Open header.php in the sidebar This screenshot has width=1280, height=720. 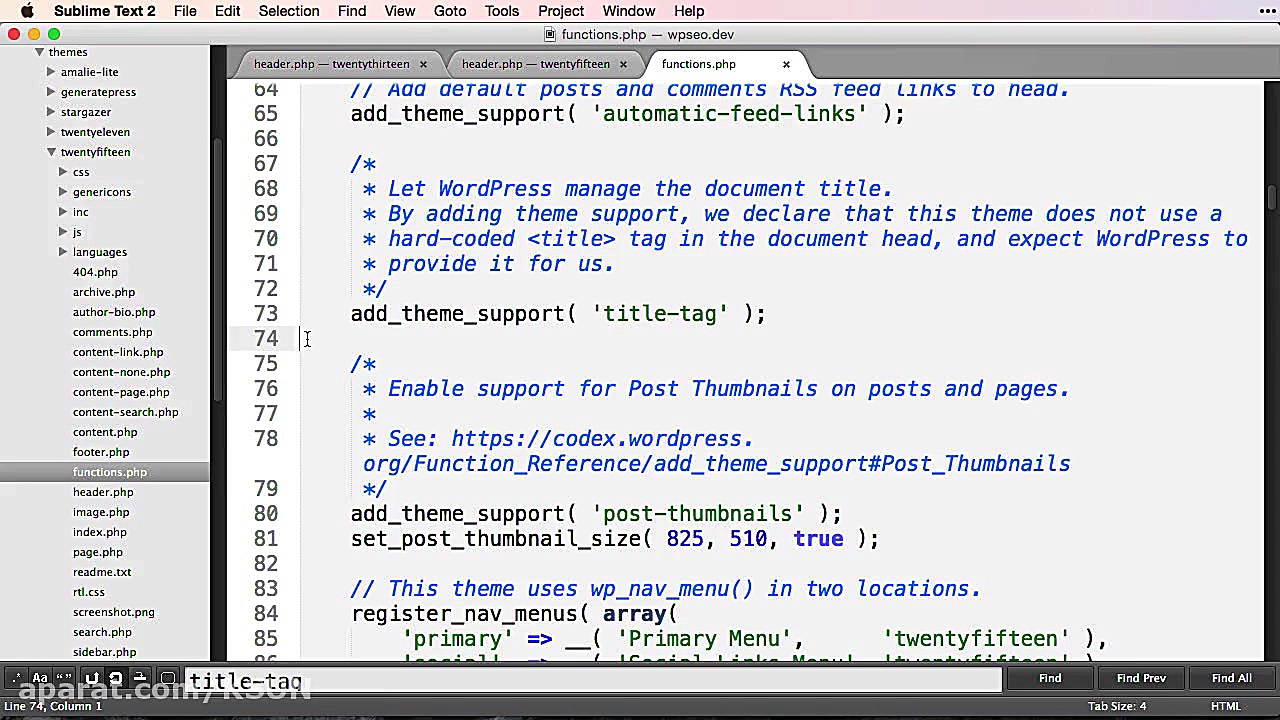103,492
